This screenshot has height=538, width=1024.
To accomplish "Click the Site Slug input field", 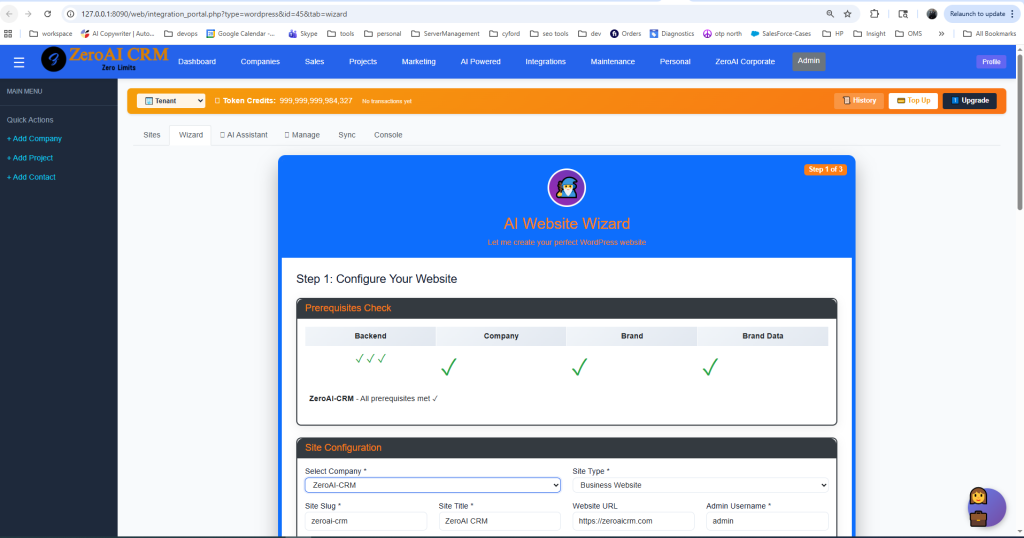I will click(365, 521).
